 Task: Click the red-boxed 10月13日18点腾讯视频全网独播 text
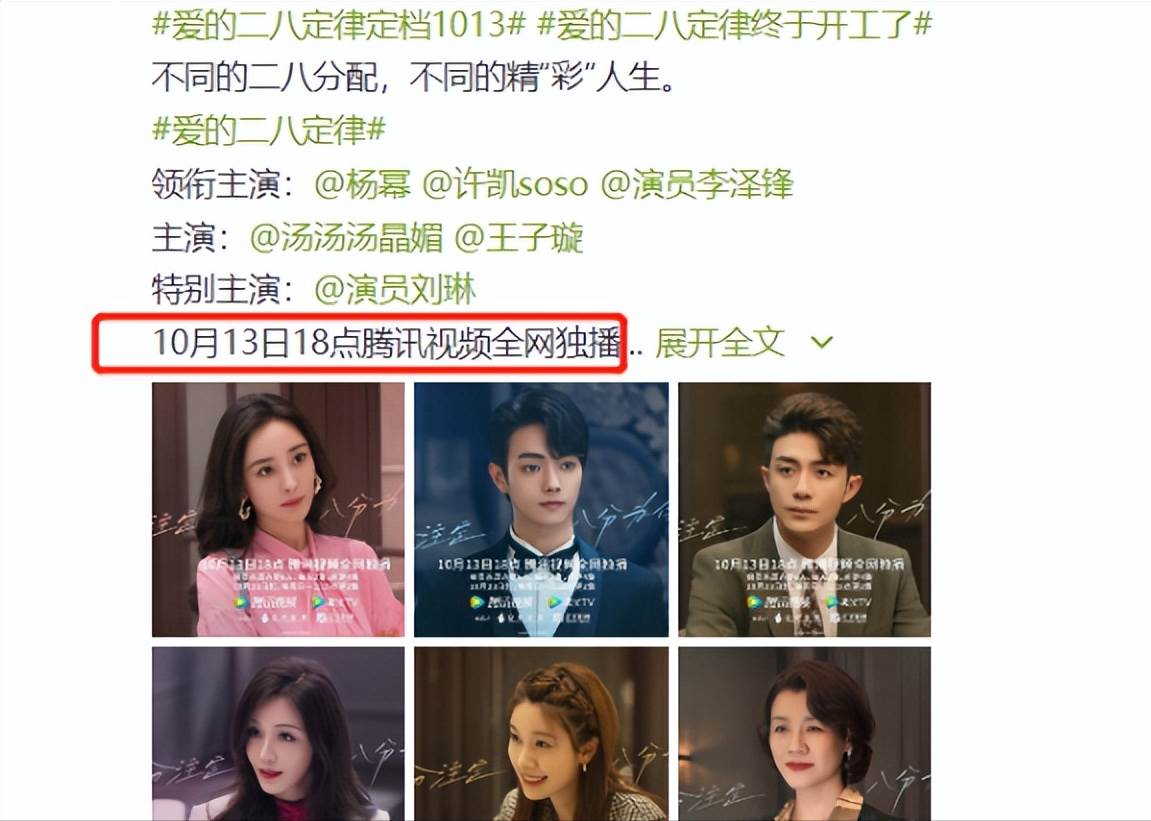click(387, 343)
